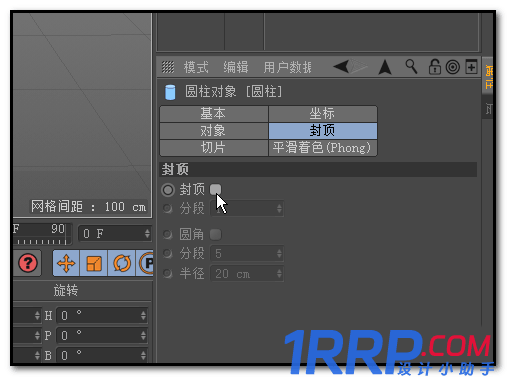
Task: Click the 半径 field showing 20 cm
Action: (247, 274)
